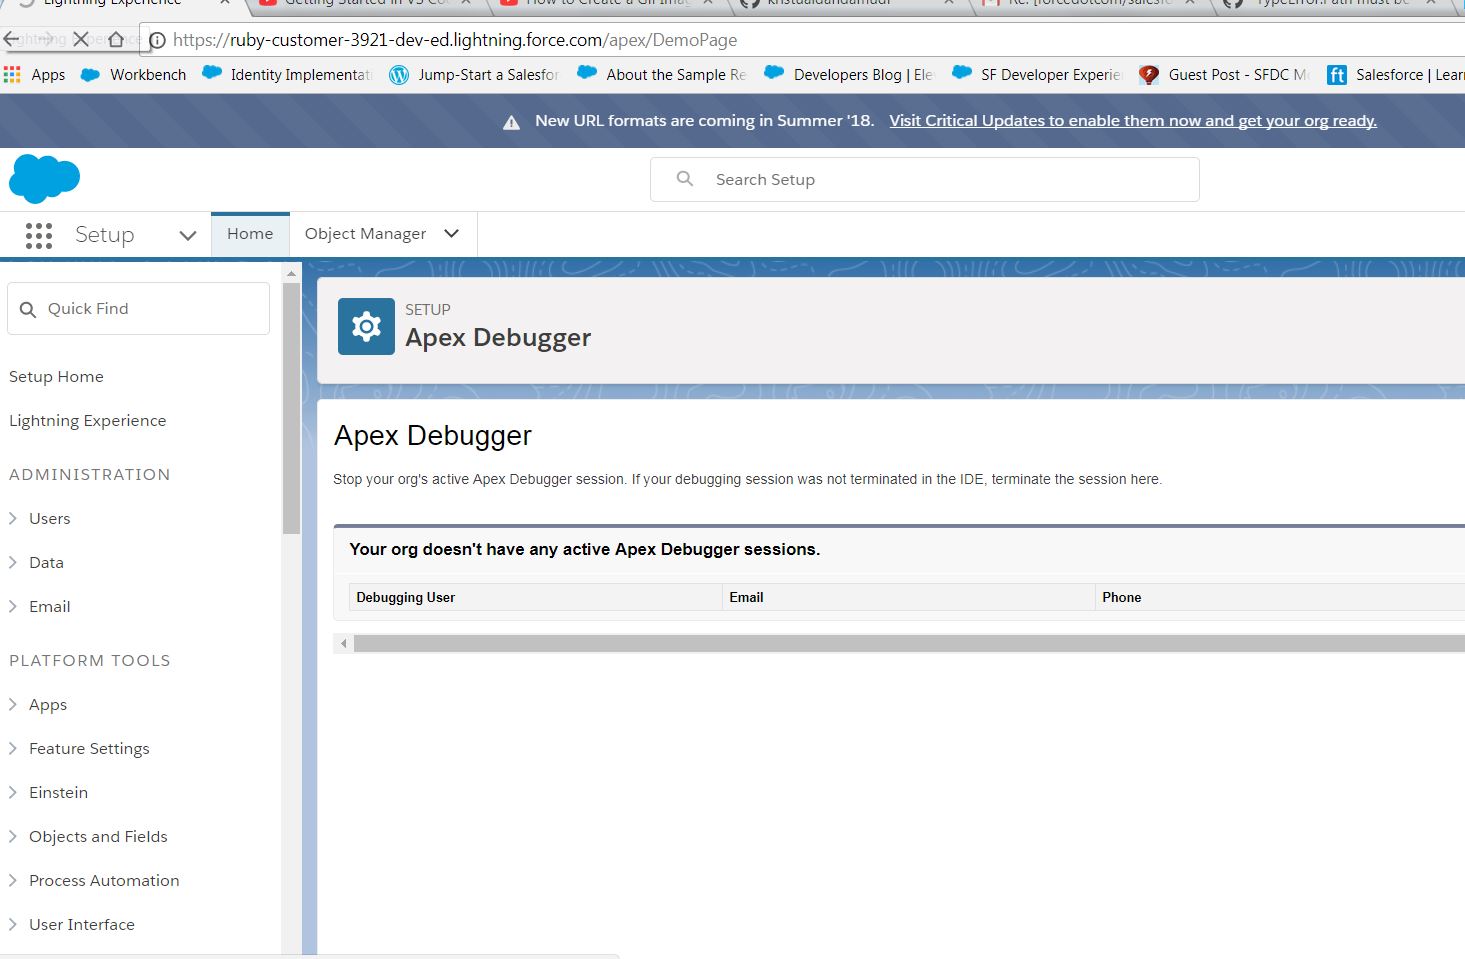
Task: Click the Salesforce cloud logo
Action: [44, 178]
